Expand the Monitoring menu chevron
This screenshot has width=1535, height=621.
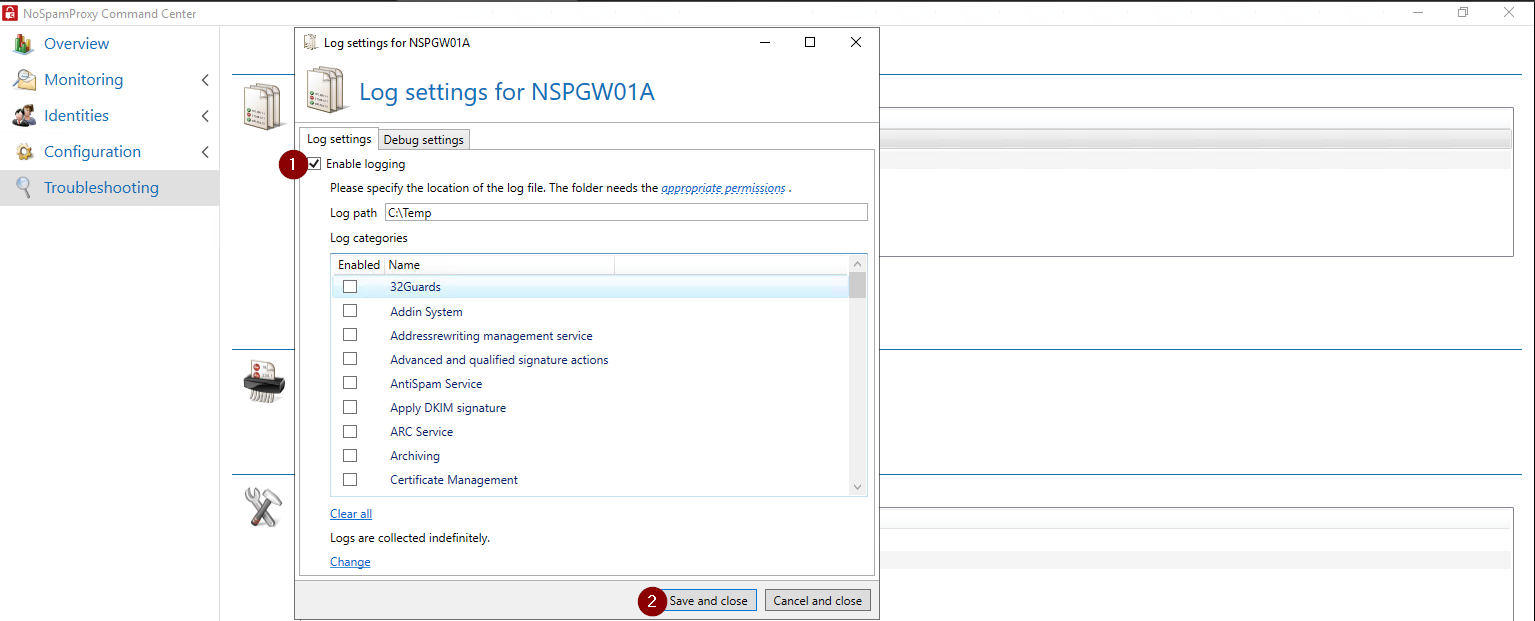click(x=205, y=80)
